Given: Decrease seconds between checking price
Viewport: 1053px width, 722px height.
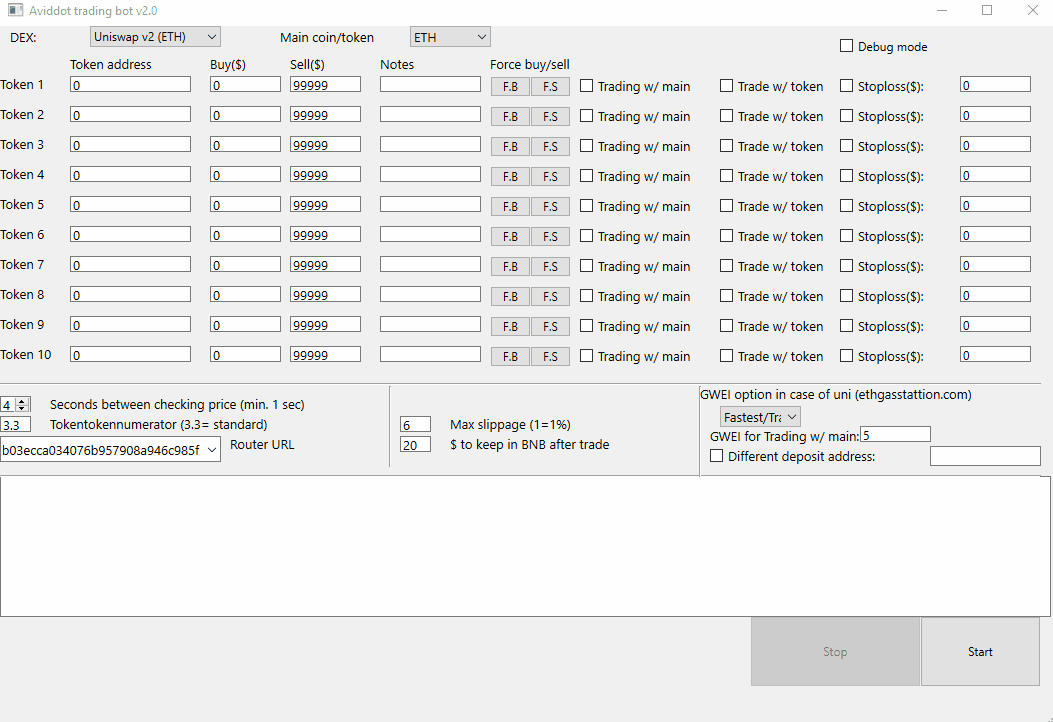Looking at the screenshot, I should click(x=22, y=408).
